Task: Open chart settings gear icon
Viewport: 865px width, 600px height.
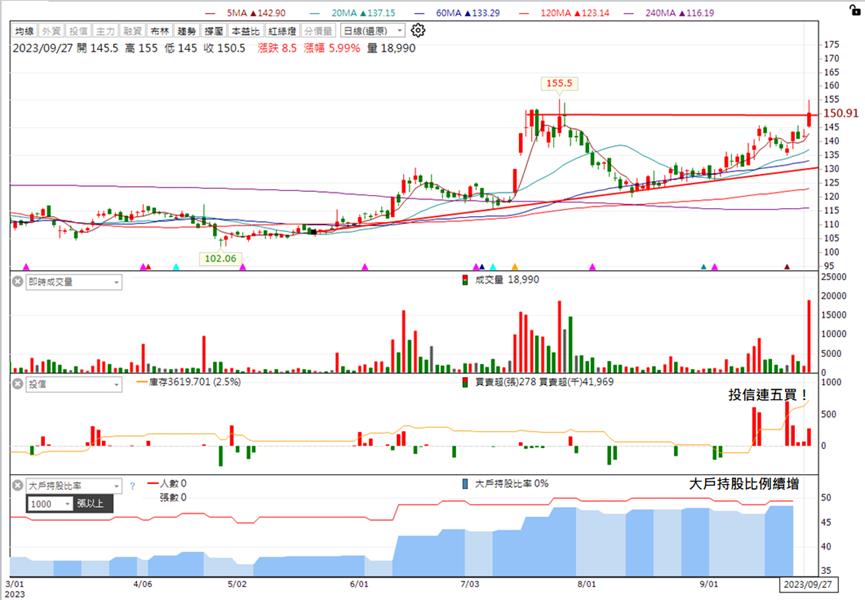Action: click(418, 30)
